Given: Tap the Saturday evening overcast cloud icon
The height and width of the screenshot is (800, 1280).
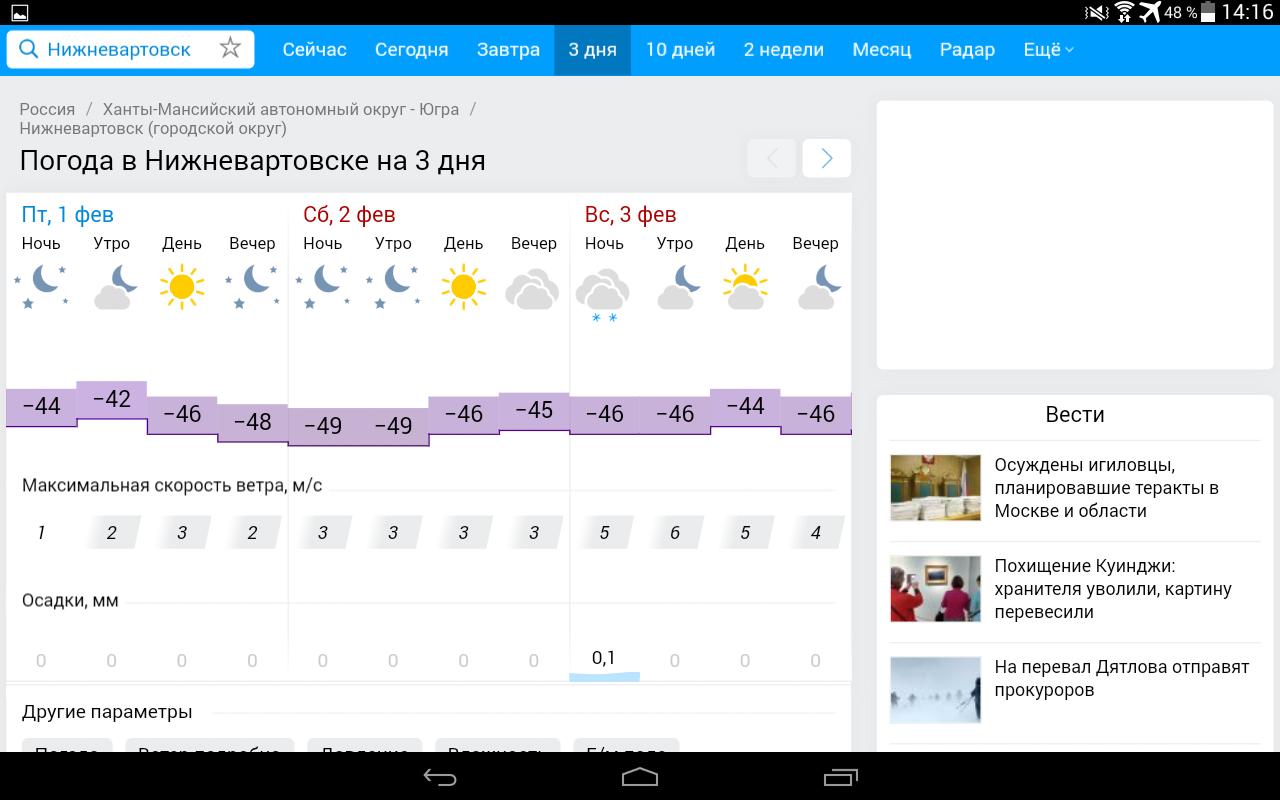Looking at the screenshot, I should tap(533, 289).
